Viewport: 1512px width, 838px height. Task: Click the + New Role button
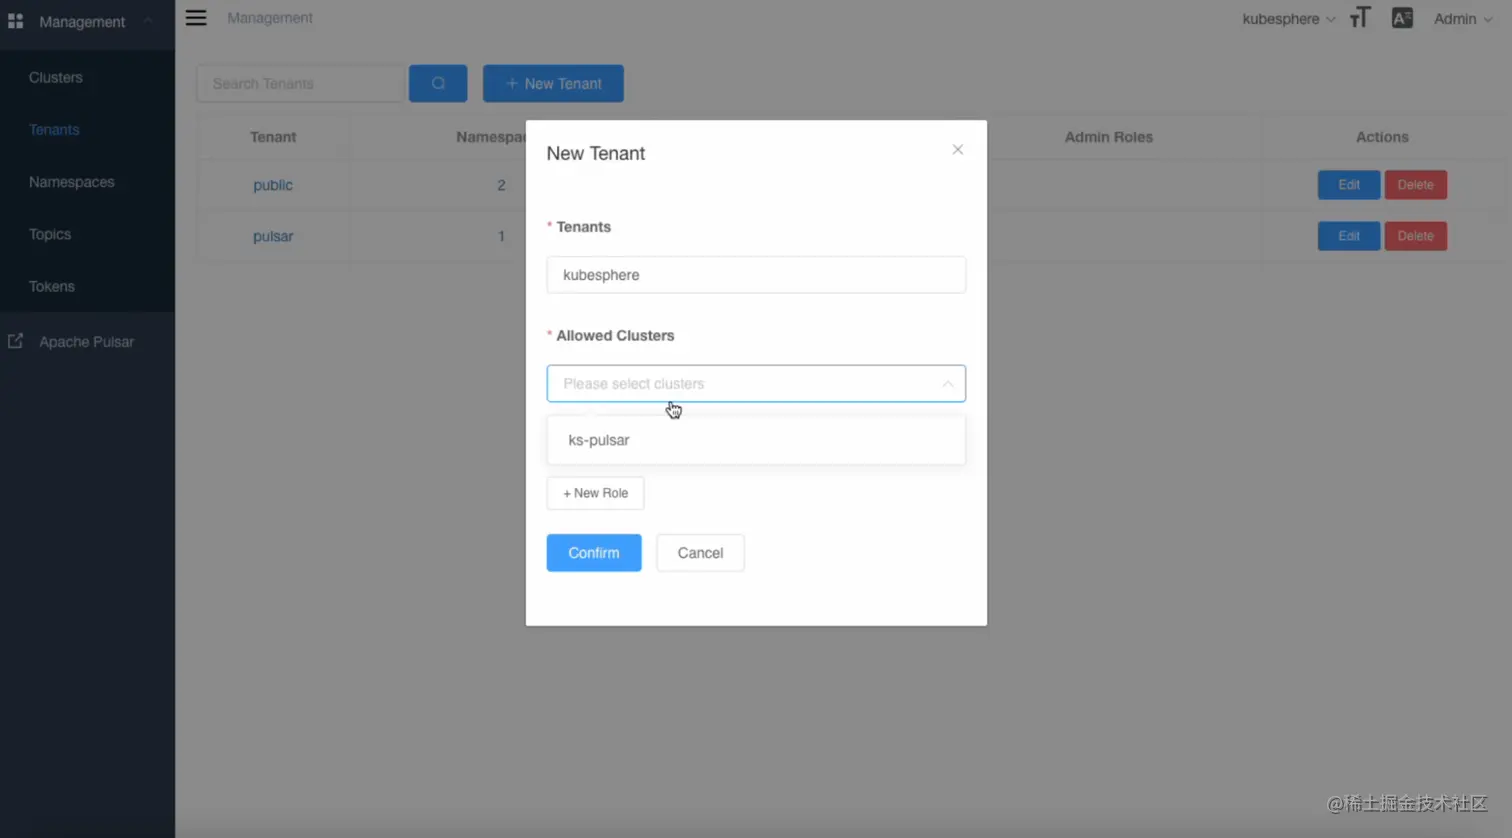coord(595,493)
